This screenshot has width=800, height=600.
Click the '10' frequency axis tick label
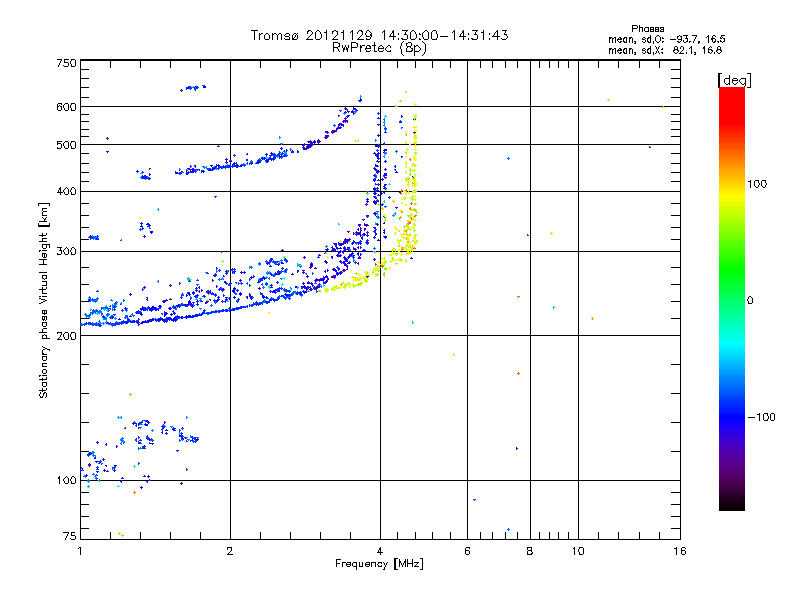click(578, 551)
